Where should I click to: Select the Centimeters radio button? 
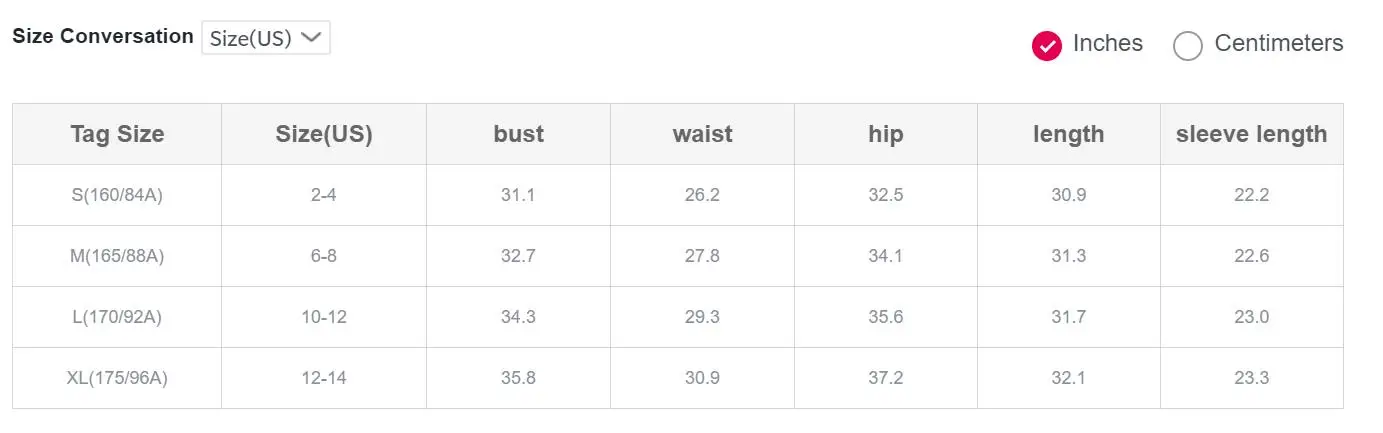[x=1187, y=45]
